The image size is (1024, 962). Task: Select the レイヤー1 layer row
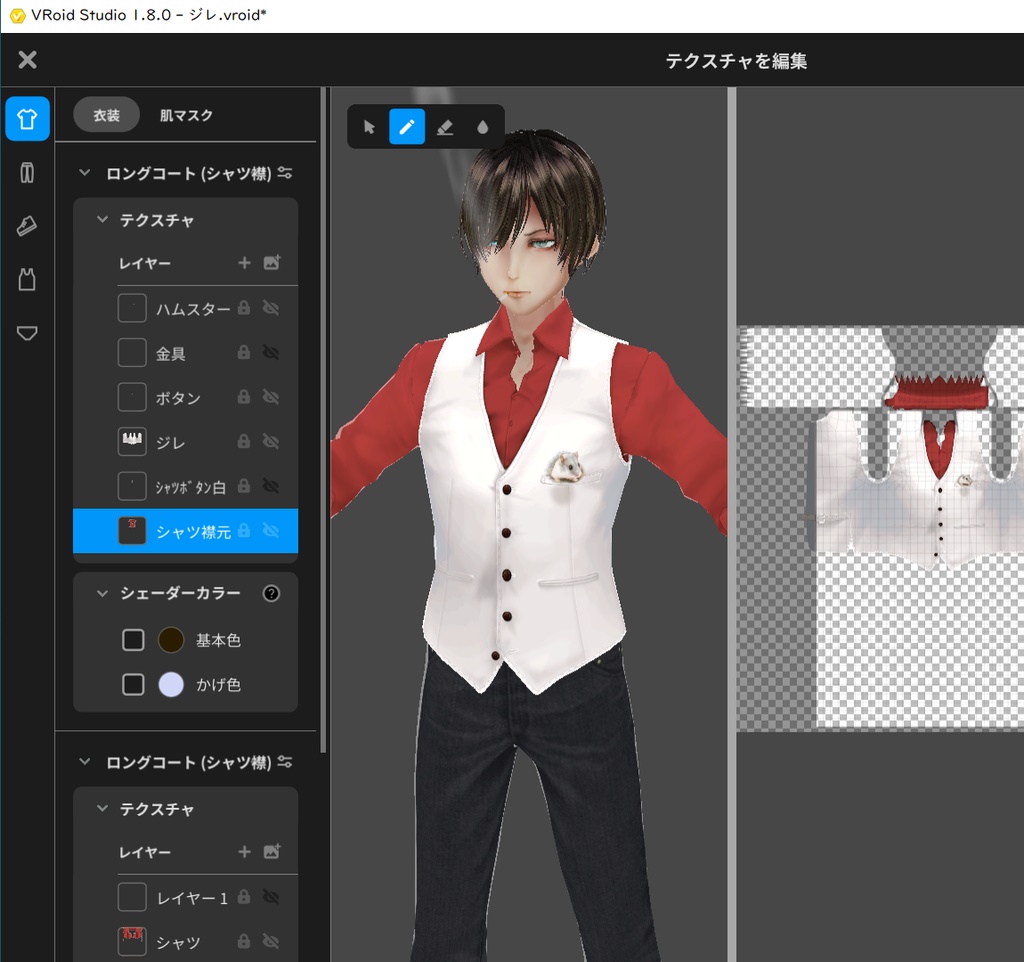pos(185,897)
